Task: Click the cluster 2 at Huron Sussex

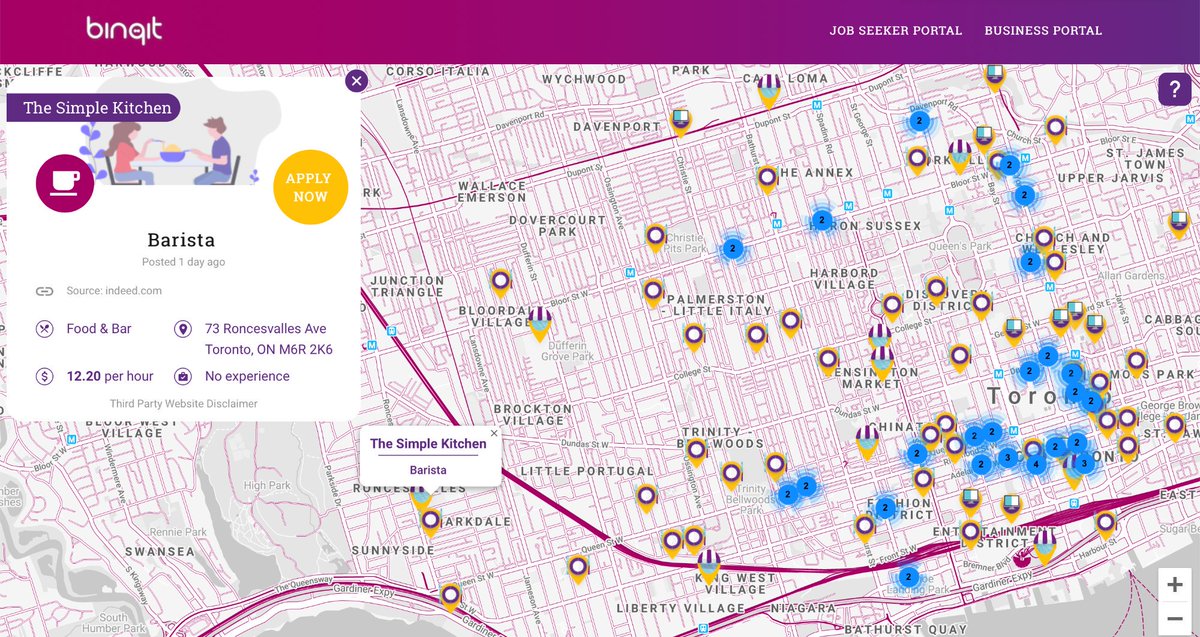Action: tap(822, 220)
